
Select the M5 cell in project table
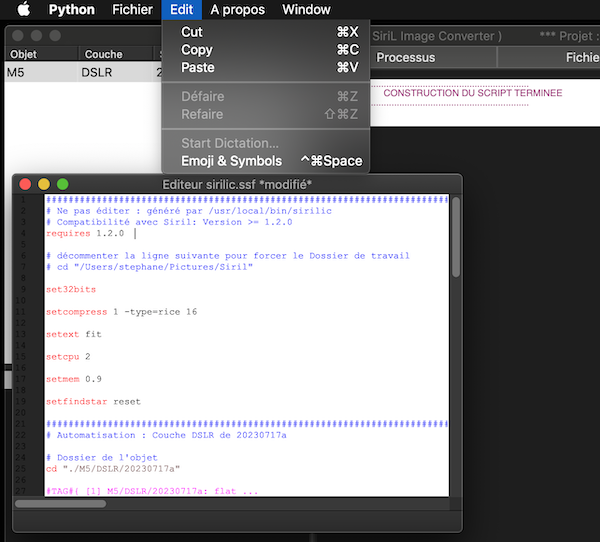point(41,72)
